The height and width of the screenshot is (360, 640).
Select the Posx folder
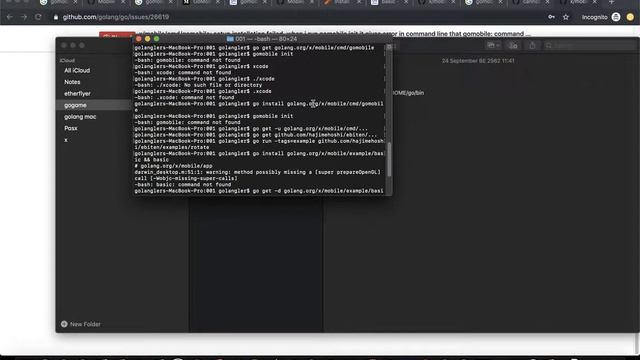[71, 128]
